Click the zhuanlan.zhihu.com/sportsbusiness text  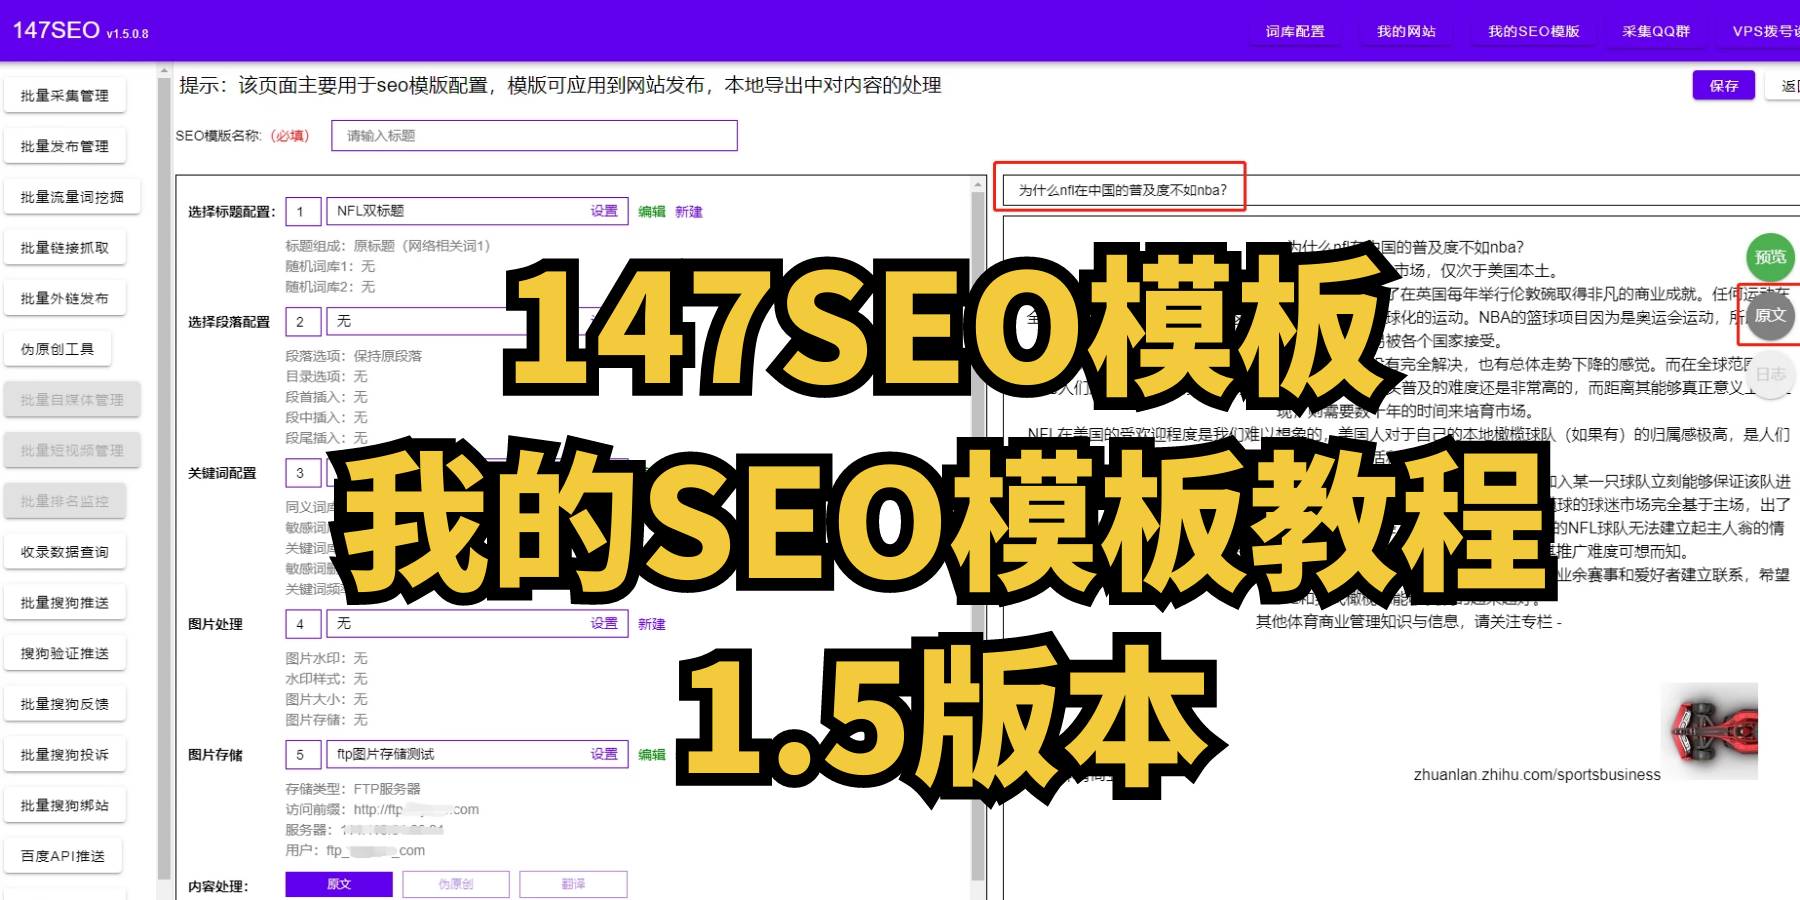1537,775
